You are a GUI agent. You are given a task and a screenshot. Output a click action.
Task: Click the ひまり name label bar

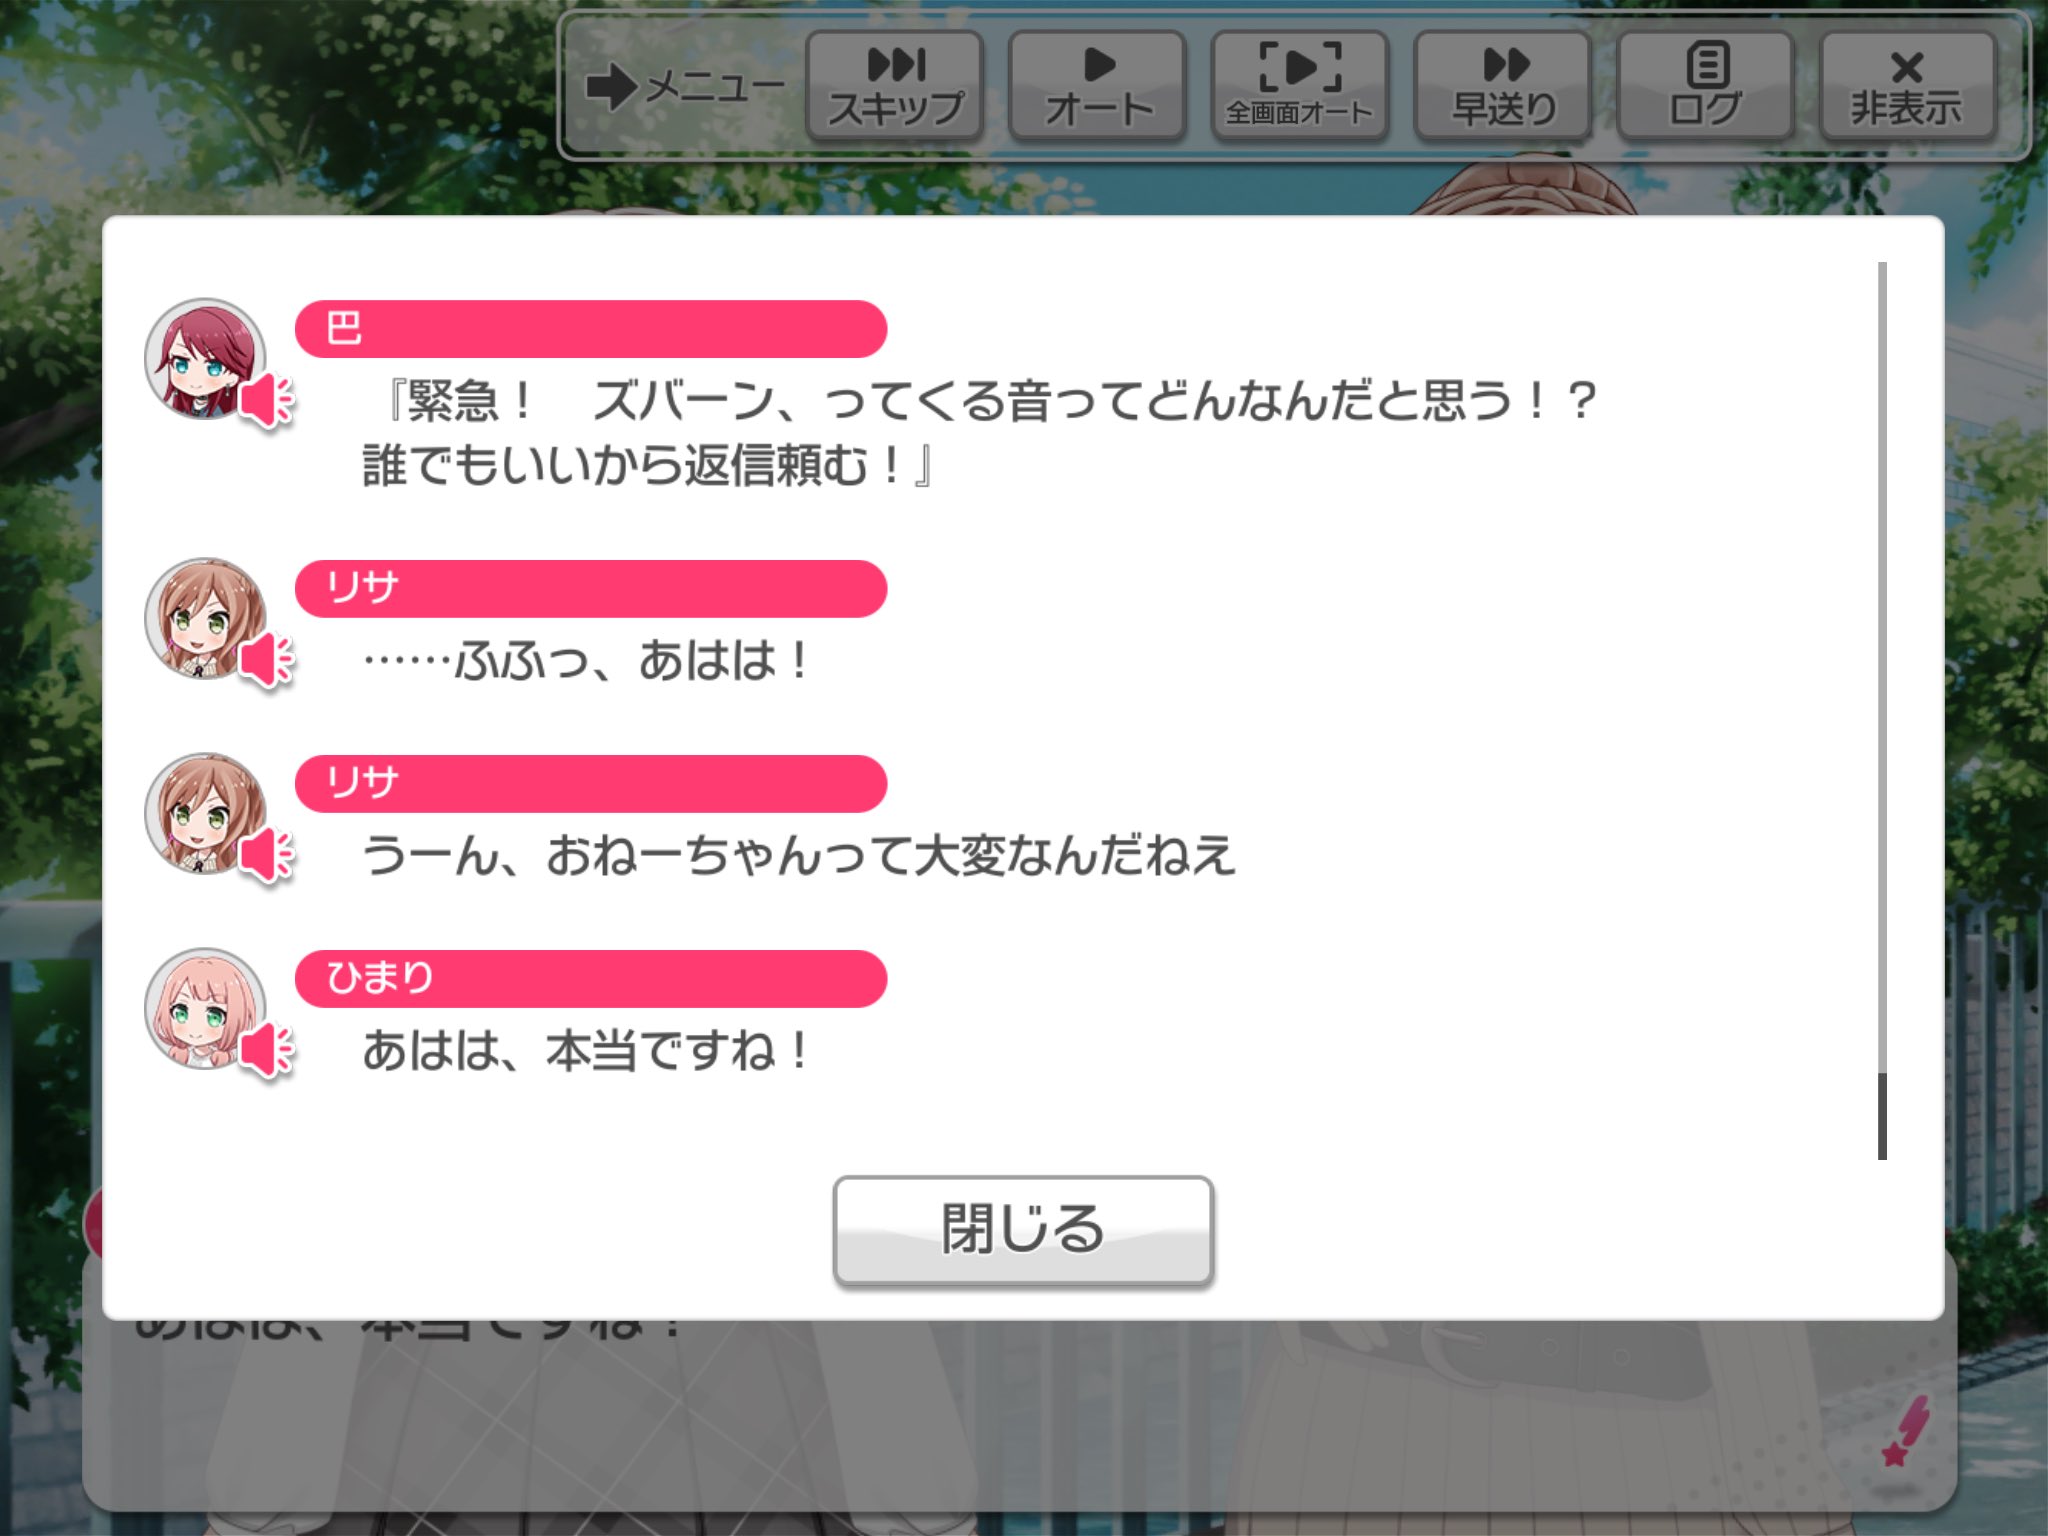[x=591, y=979]
